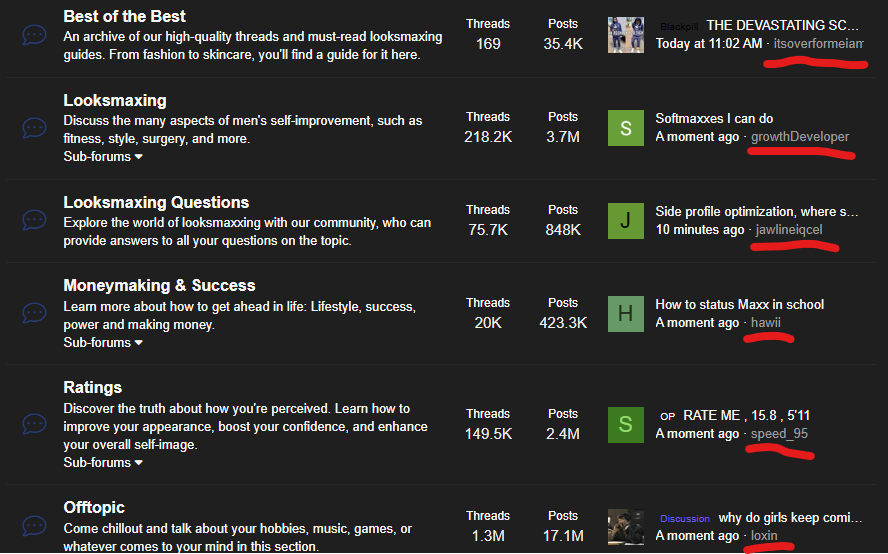Click the Best of the Best forum chat icon
This screenshot has height=554, width=888.
[x=34, y=35]
